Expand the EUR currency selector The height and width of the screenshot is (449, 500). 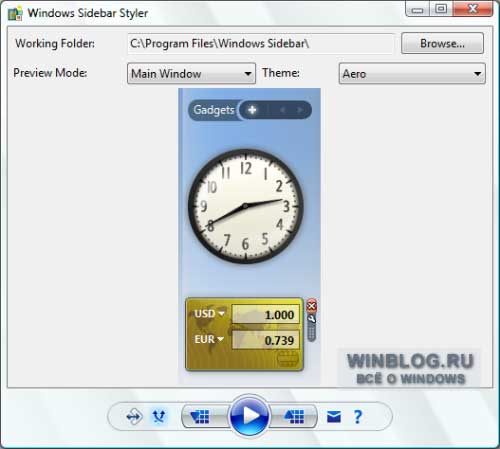click(209, 339)
